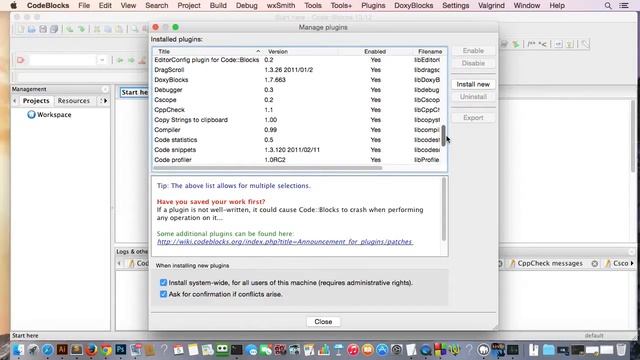This screenshot has height=360, width=640.
Task: Open Safari from the dock
Action: click(48, 350)
